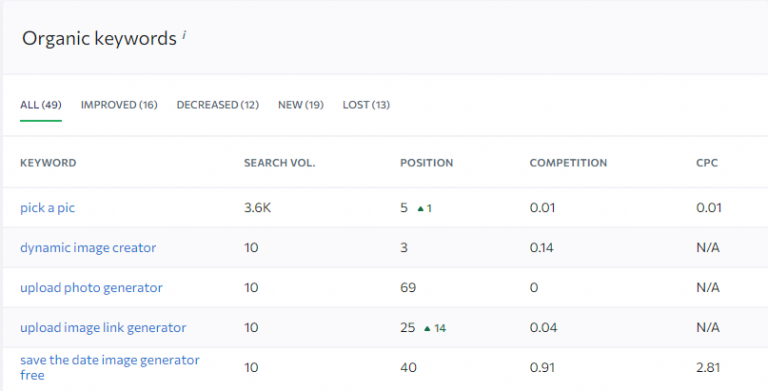Open 'upload image link generator' keyword link
The height and width of the screenshot is (391, 768).
pos(103,327)
